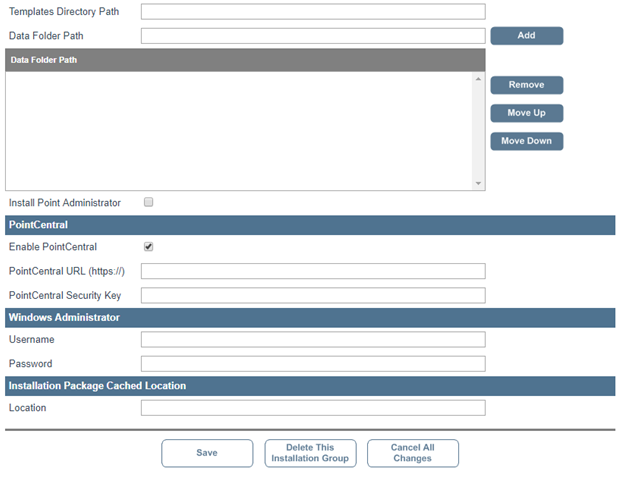623x481 pixels.
Task: Save the installation group settings
Action: [207, 453]
